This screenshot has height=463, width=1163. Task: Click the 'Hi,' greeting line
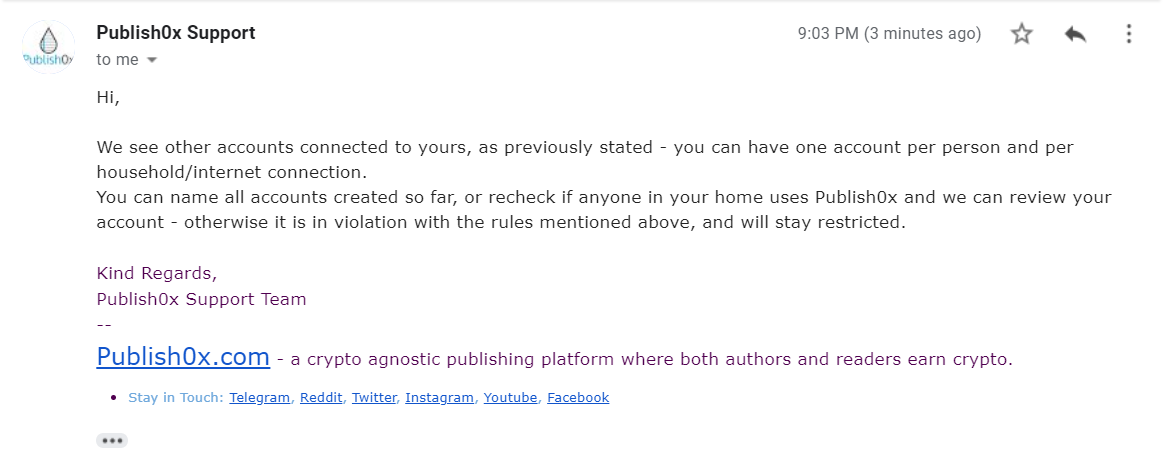click(108, 97)
